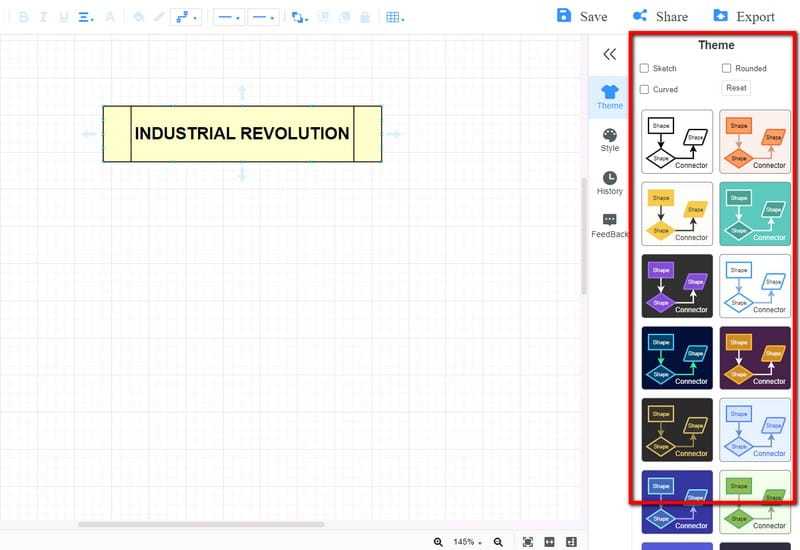Open the FeedBack sidebar tab
The width and height of the screenshot is (800, 550).
tap(610, 227)
